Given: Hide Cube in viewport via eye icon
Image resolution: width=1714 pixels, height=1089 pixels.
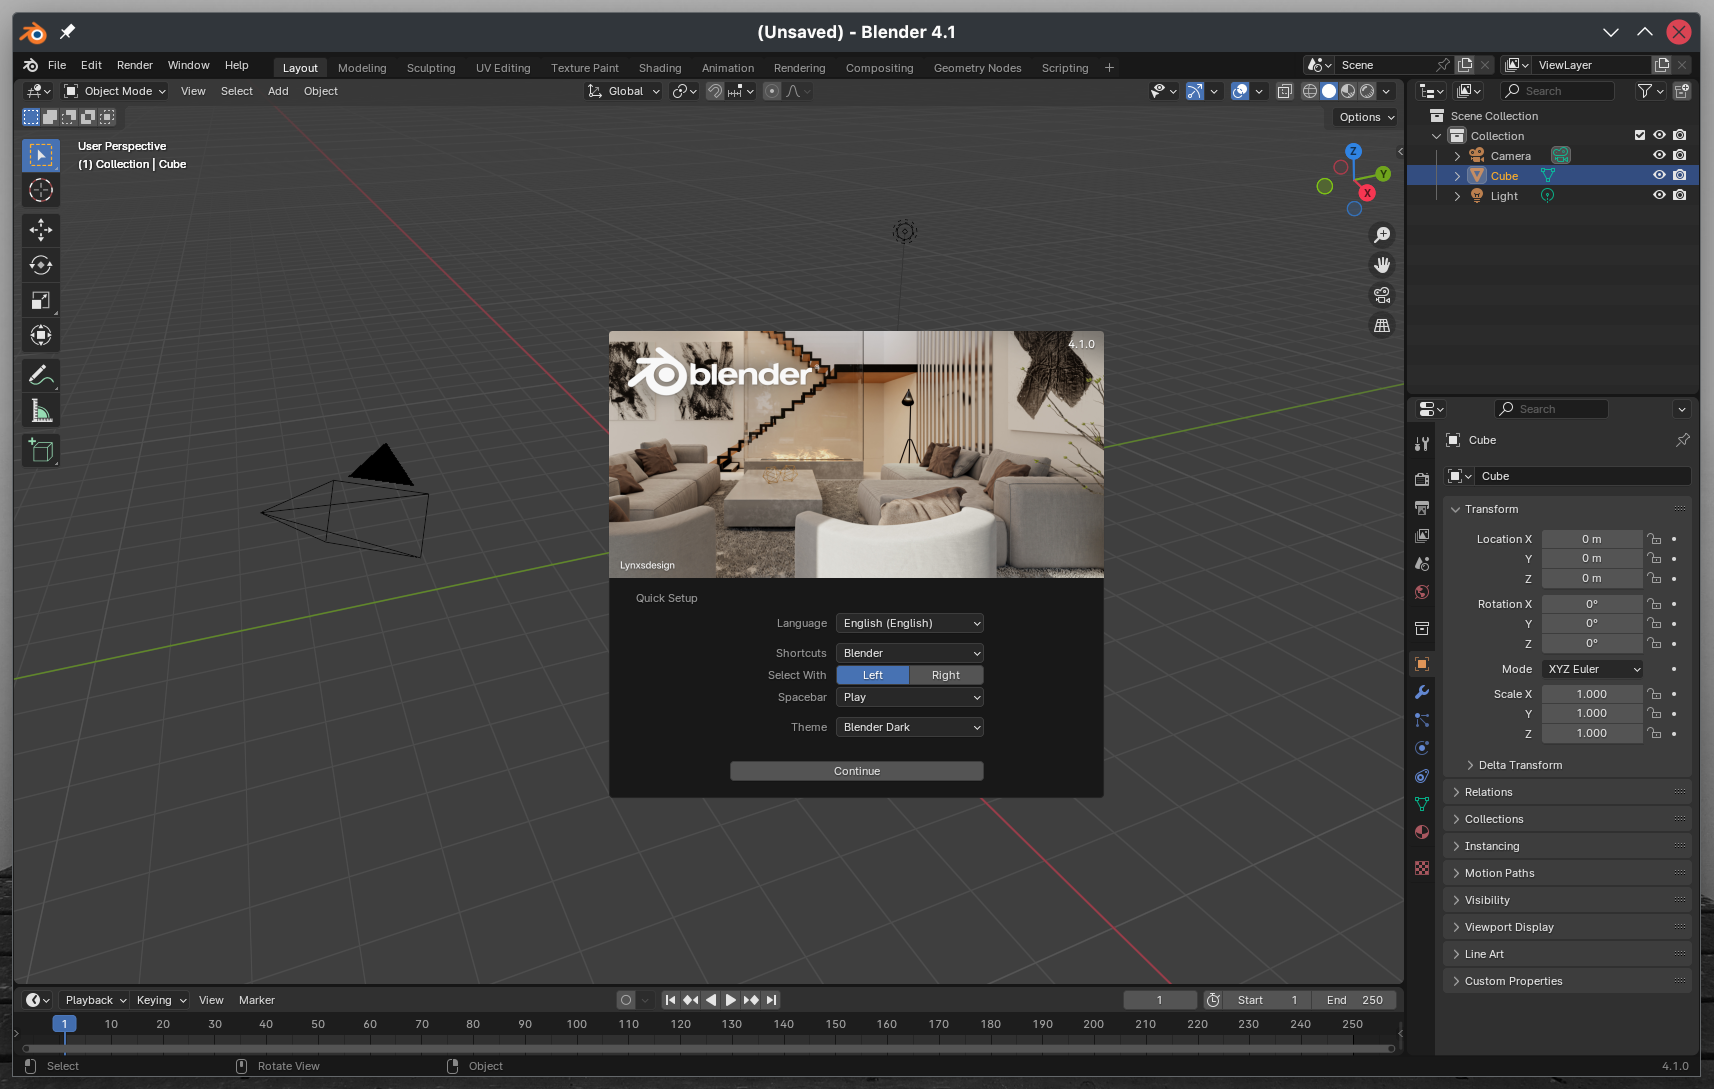Looking at the screenshot, I should click(1659, 175).
